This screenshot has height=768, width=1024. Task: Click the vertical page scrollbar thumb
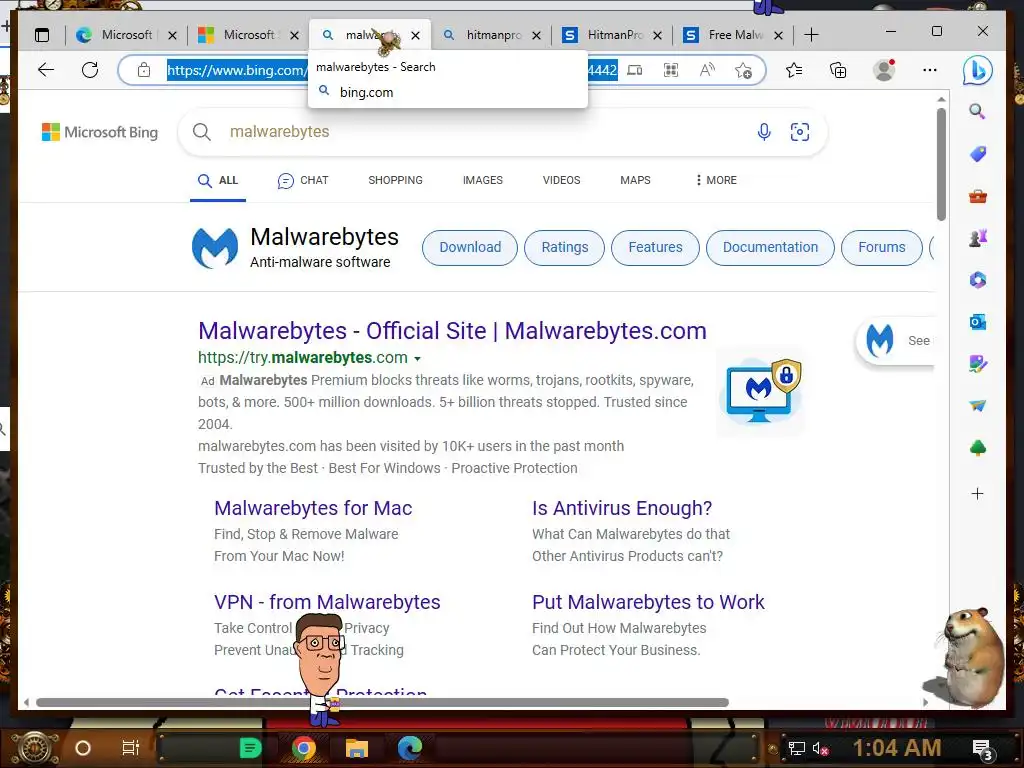[x=941, y=165]
